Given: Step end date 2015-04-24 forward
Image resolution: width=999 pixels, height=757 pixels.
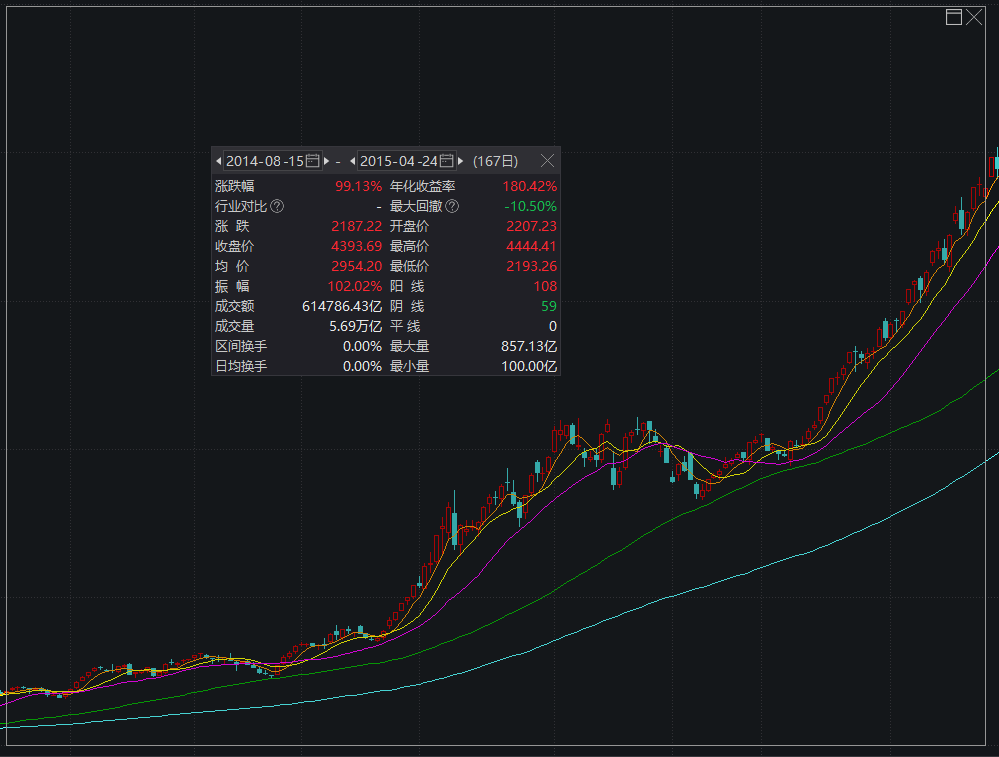Looking at the screenshot, I should click(x=461, y=161).
